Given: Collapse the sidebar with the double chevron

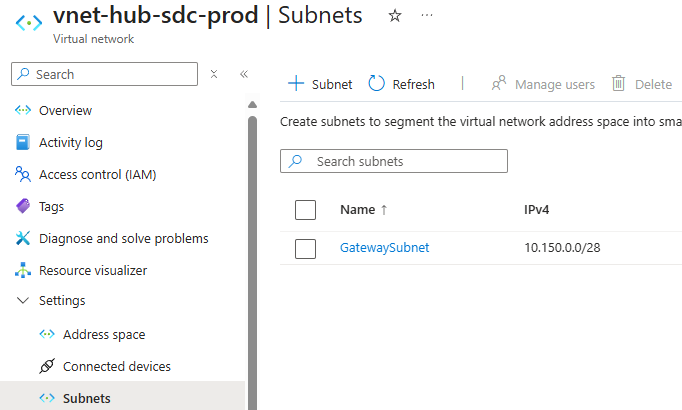Looking at the screenshot, I should 244,74.
